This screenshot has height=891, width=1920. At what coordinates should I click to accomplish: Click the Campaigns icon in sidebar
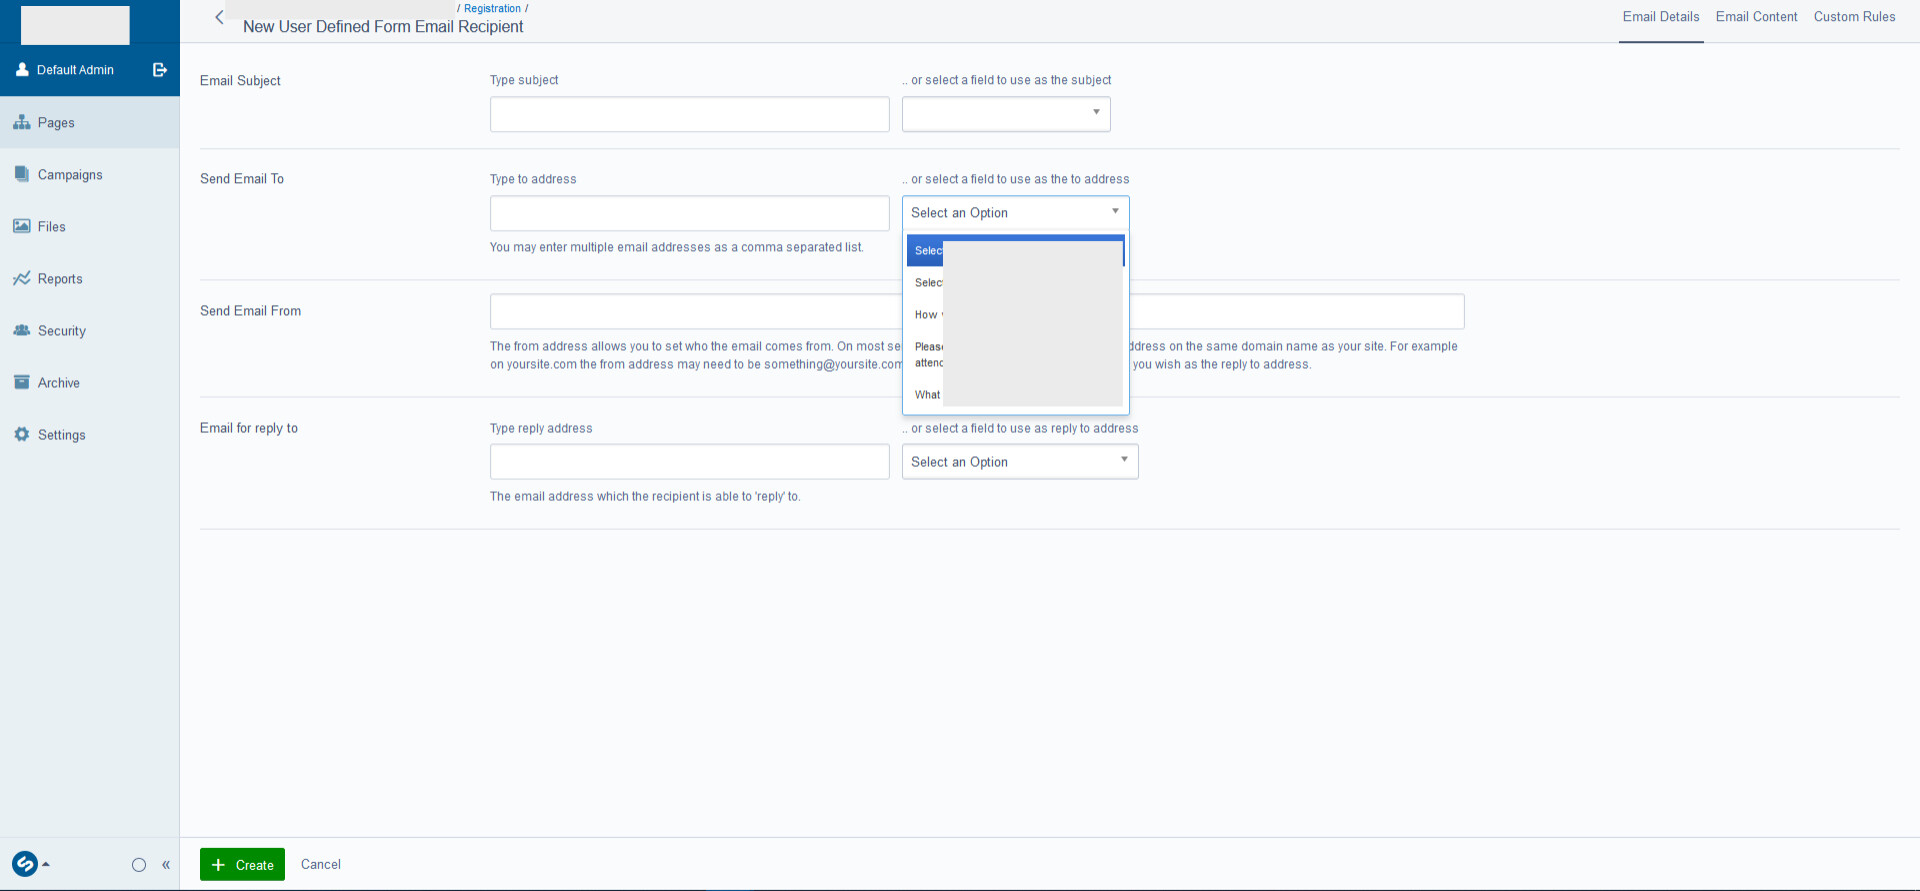[x=21, y=174]
